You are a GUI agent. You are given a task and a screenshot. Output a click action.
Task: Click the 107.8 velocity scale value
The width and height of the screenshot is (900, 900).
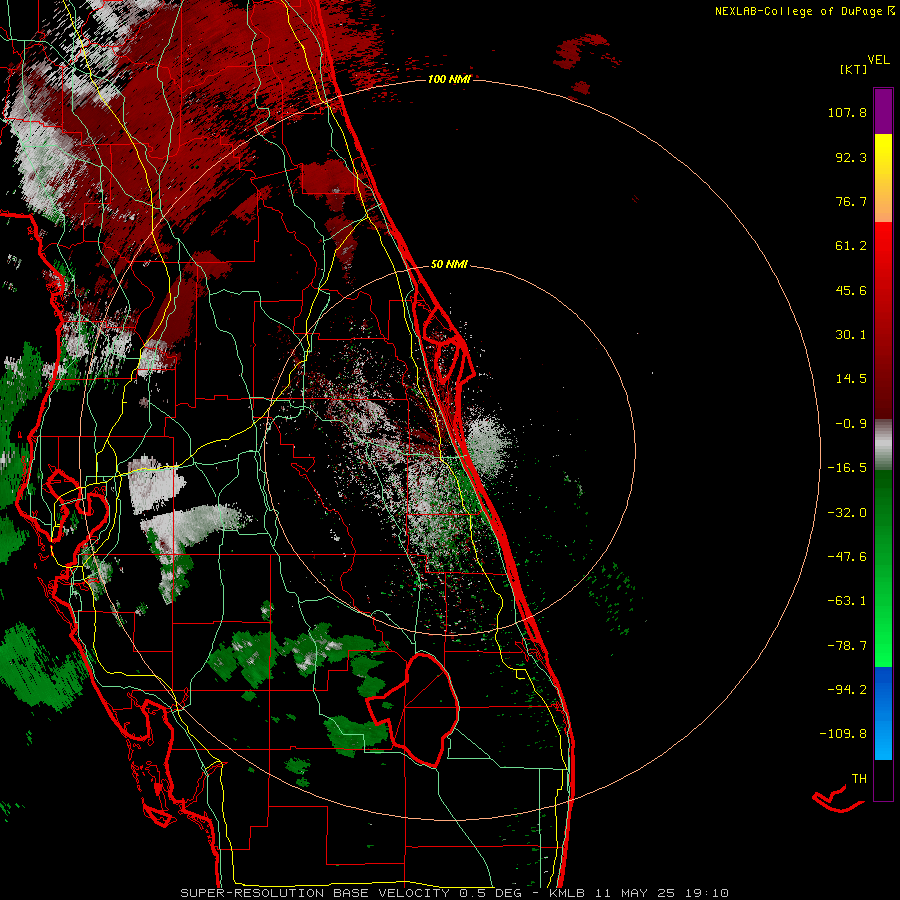[x=847, y=112]
